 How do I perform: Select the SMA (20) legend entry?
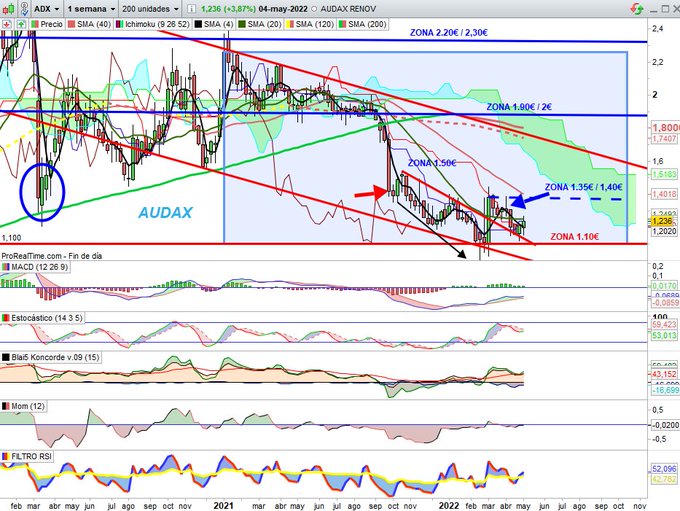pyautogui.click(x=260, y=24)
